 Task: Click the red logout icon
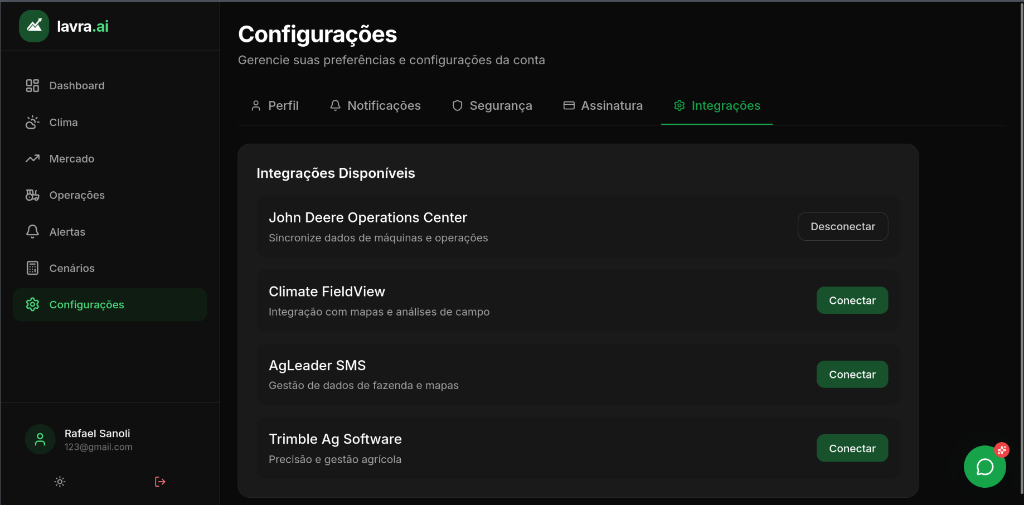[160, 482]
